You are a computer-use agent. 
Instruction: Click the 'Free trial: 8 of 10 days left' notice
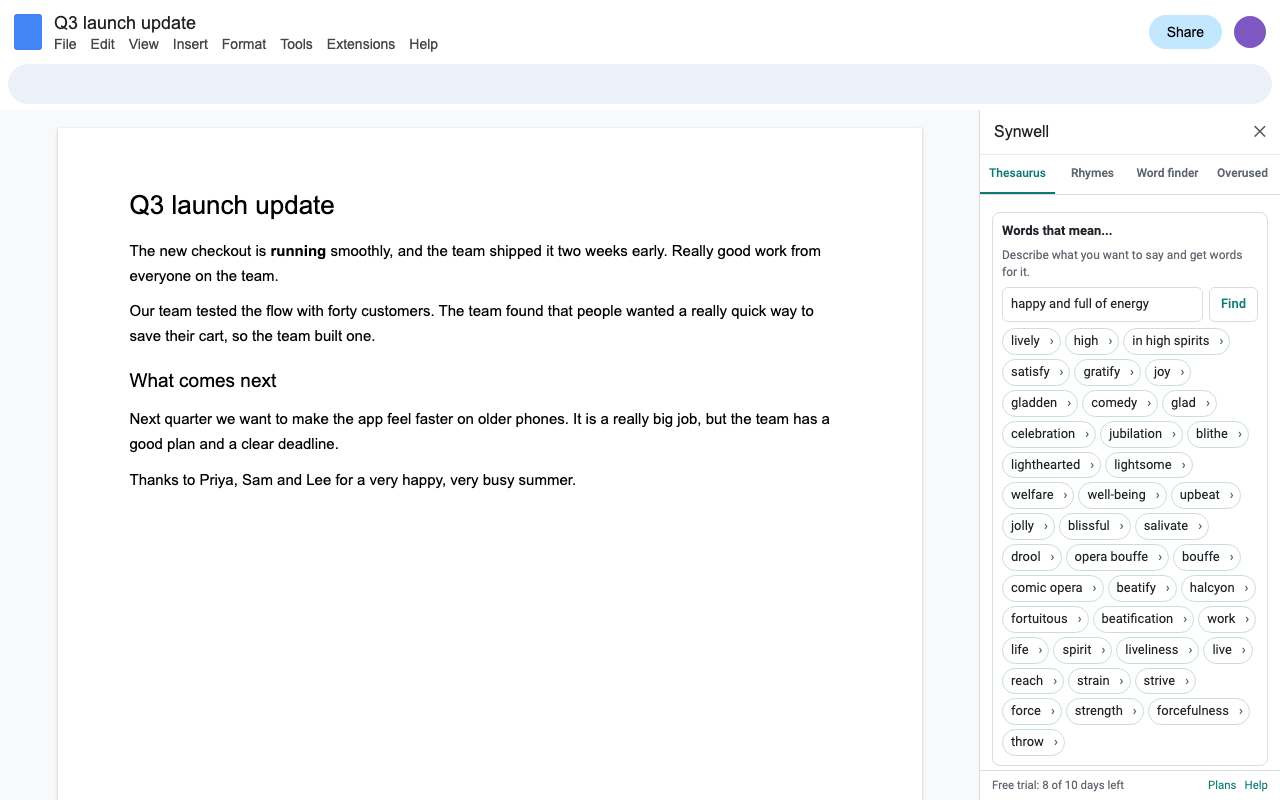tap(1058, 785)
